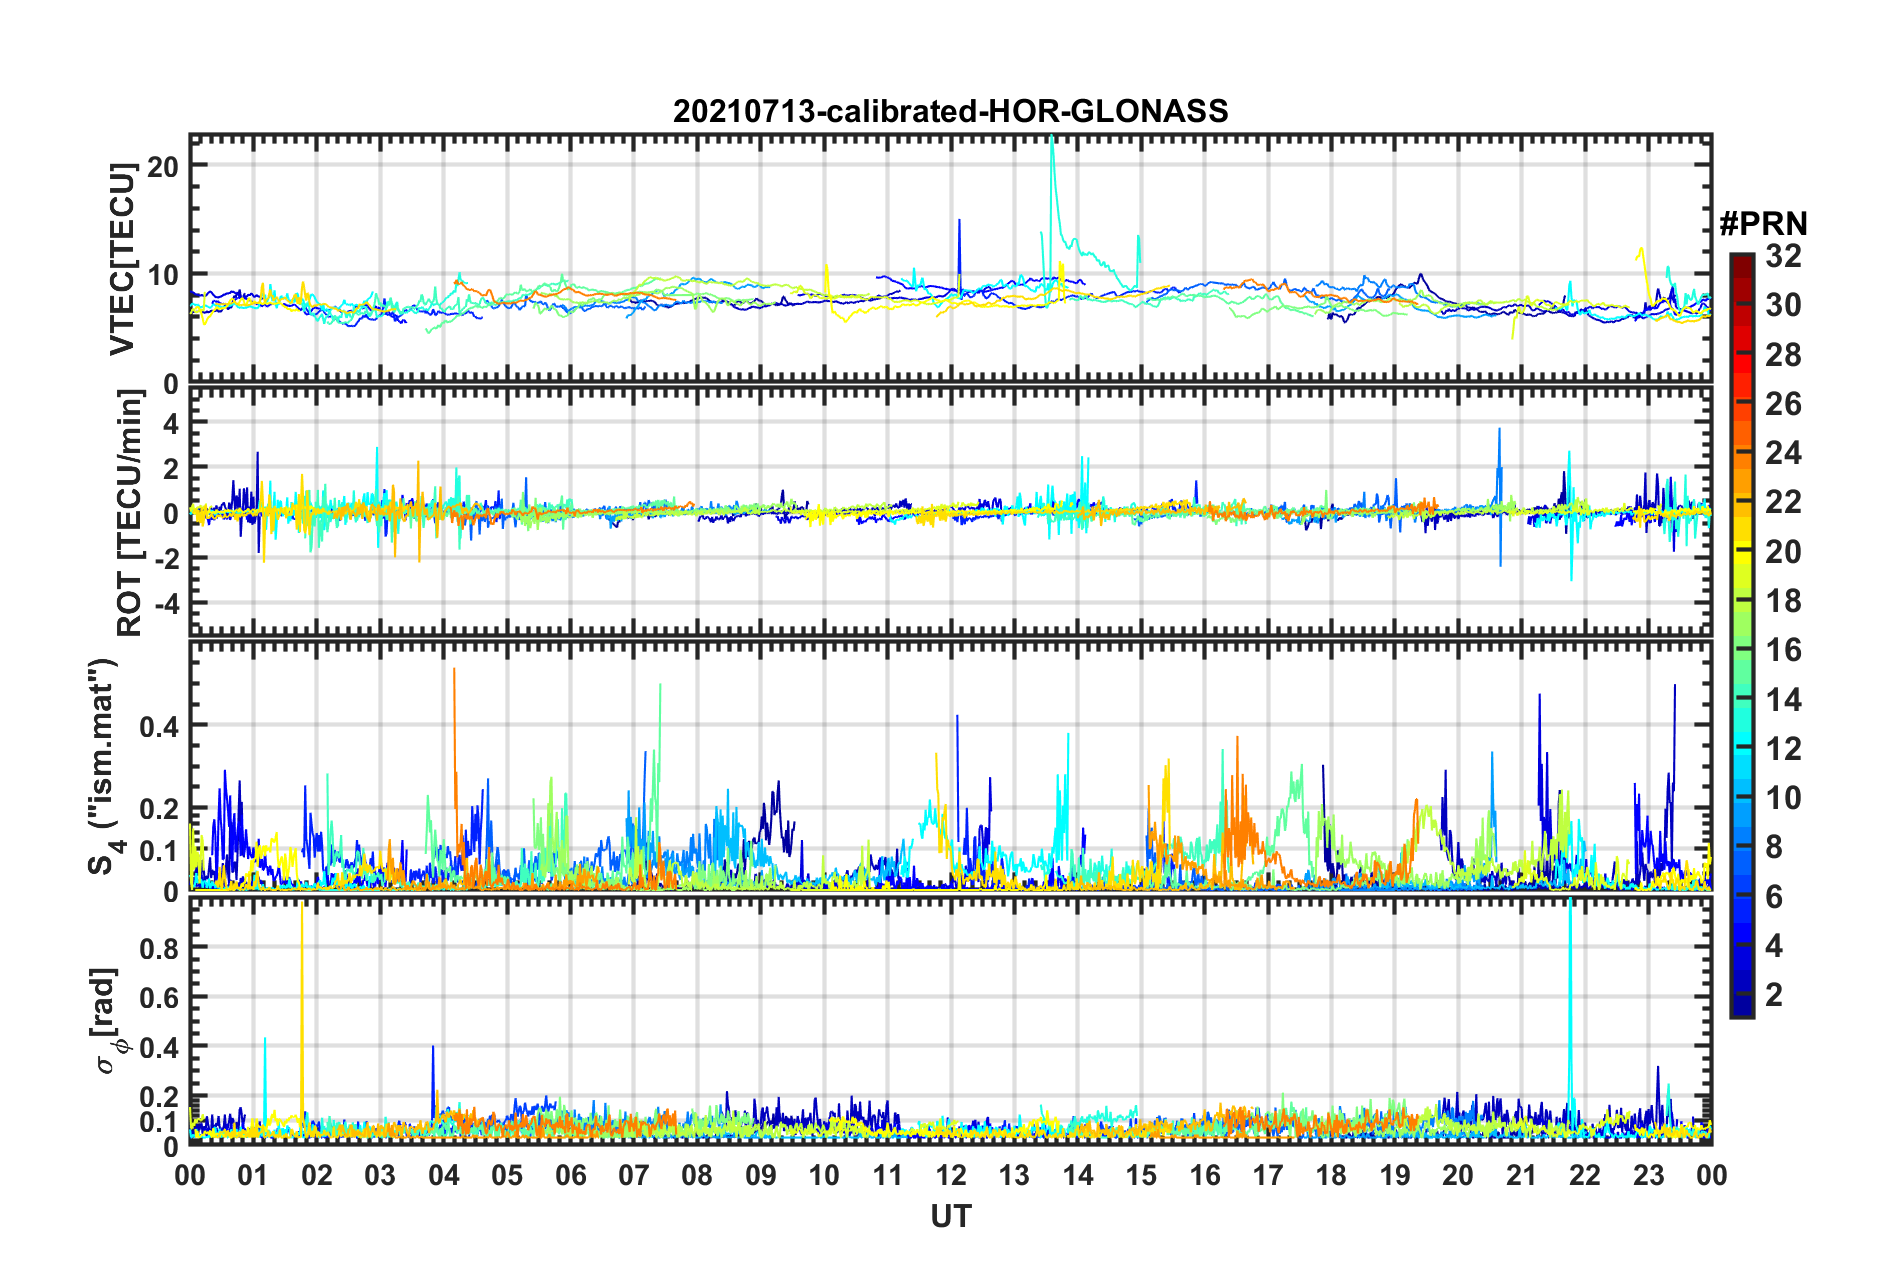
Task: Pick the cyan colorbar band beside 12
Action: coord(1741,748)
